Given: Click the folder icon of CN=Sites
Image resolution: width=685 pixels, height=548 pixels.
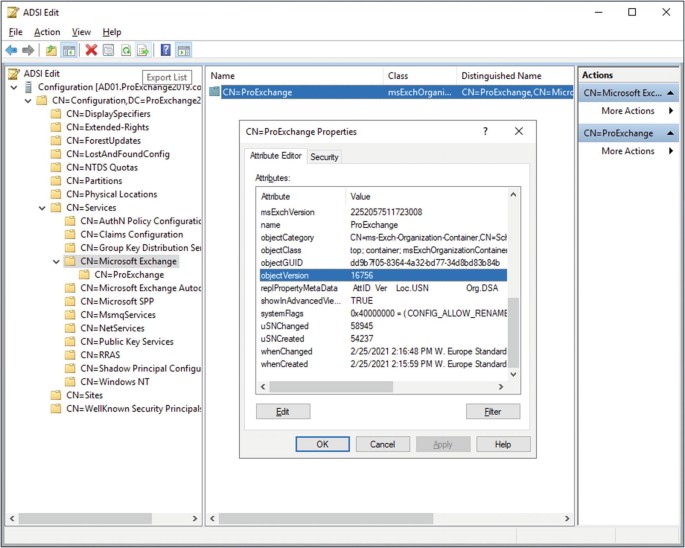Looking at the screenshot, I should click(55, 395).
